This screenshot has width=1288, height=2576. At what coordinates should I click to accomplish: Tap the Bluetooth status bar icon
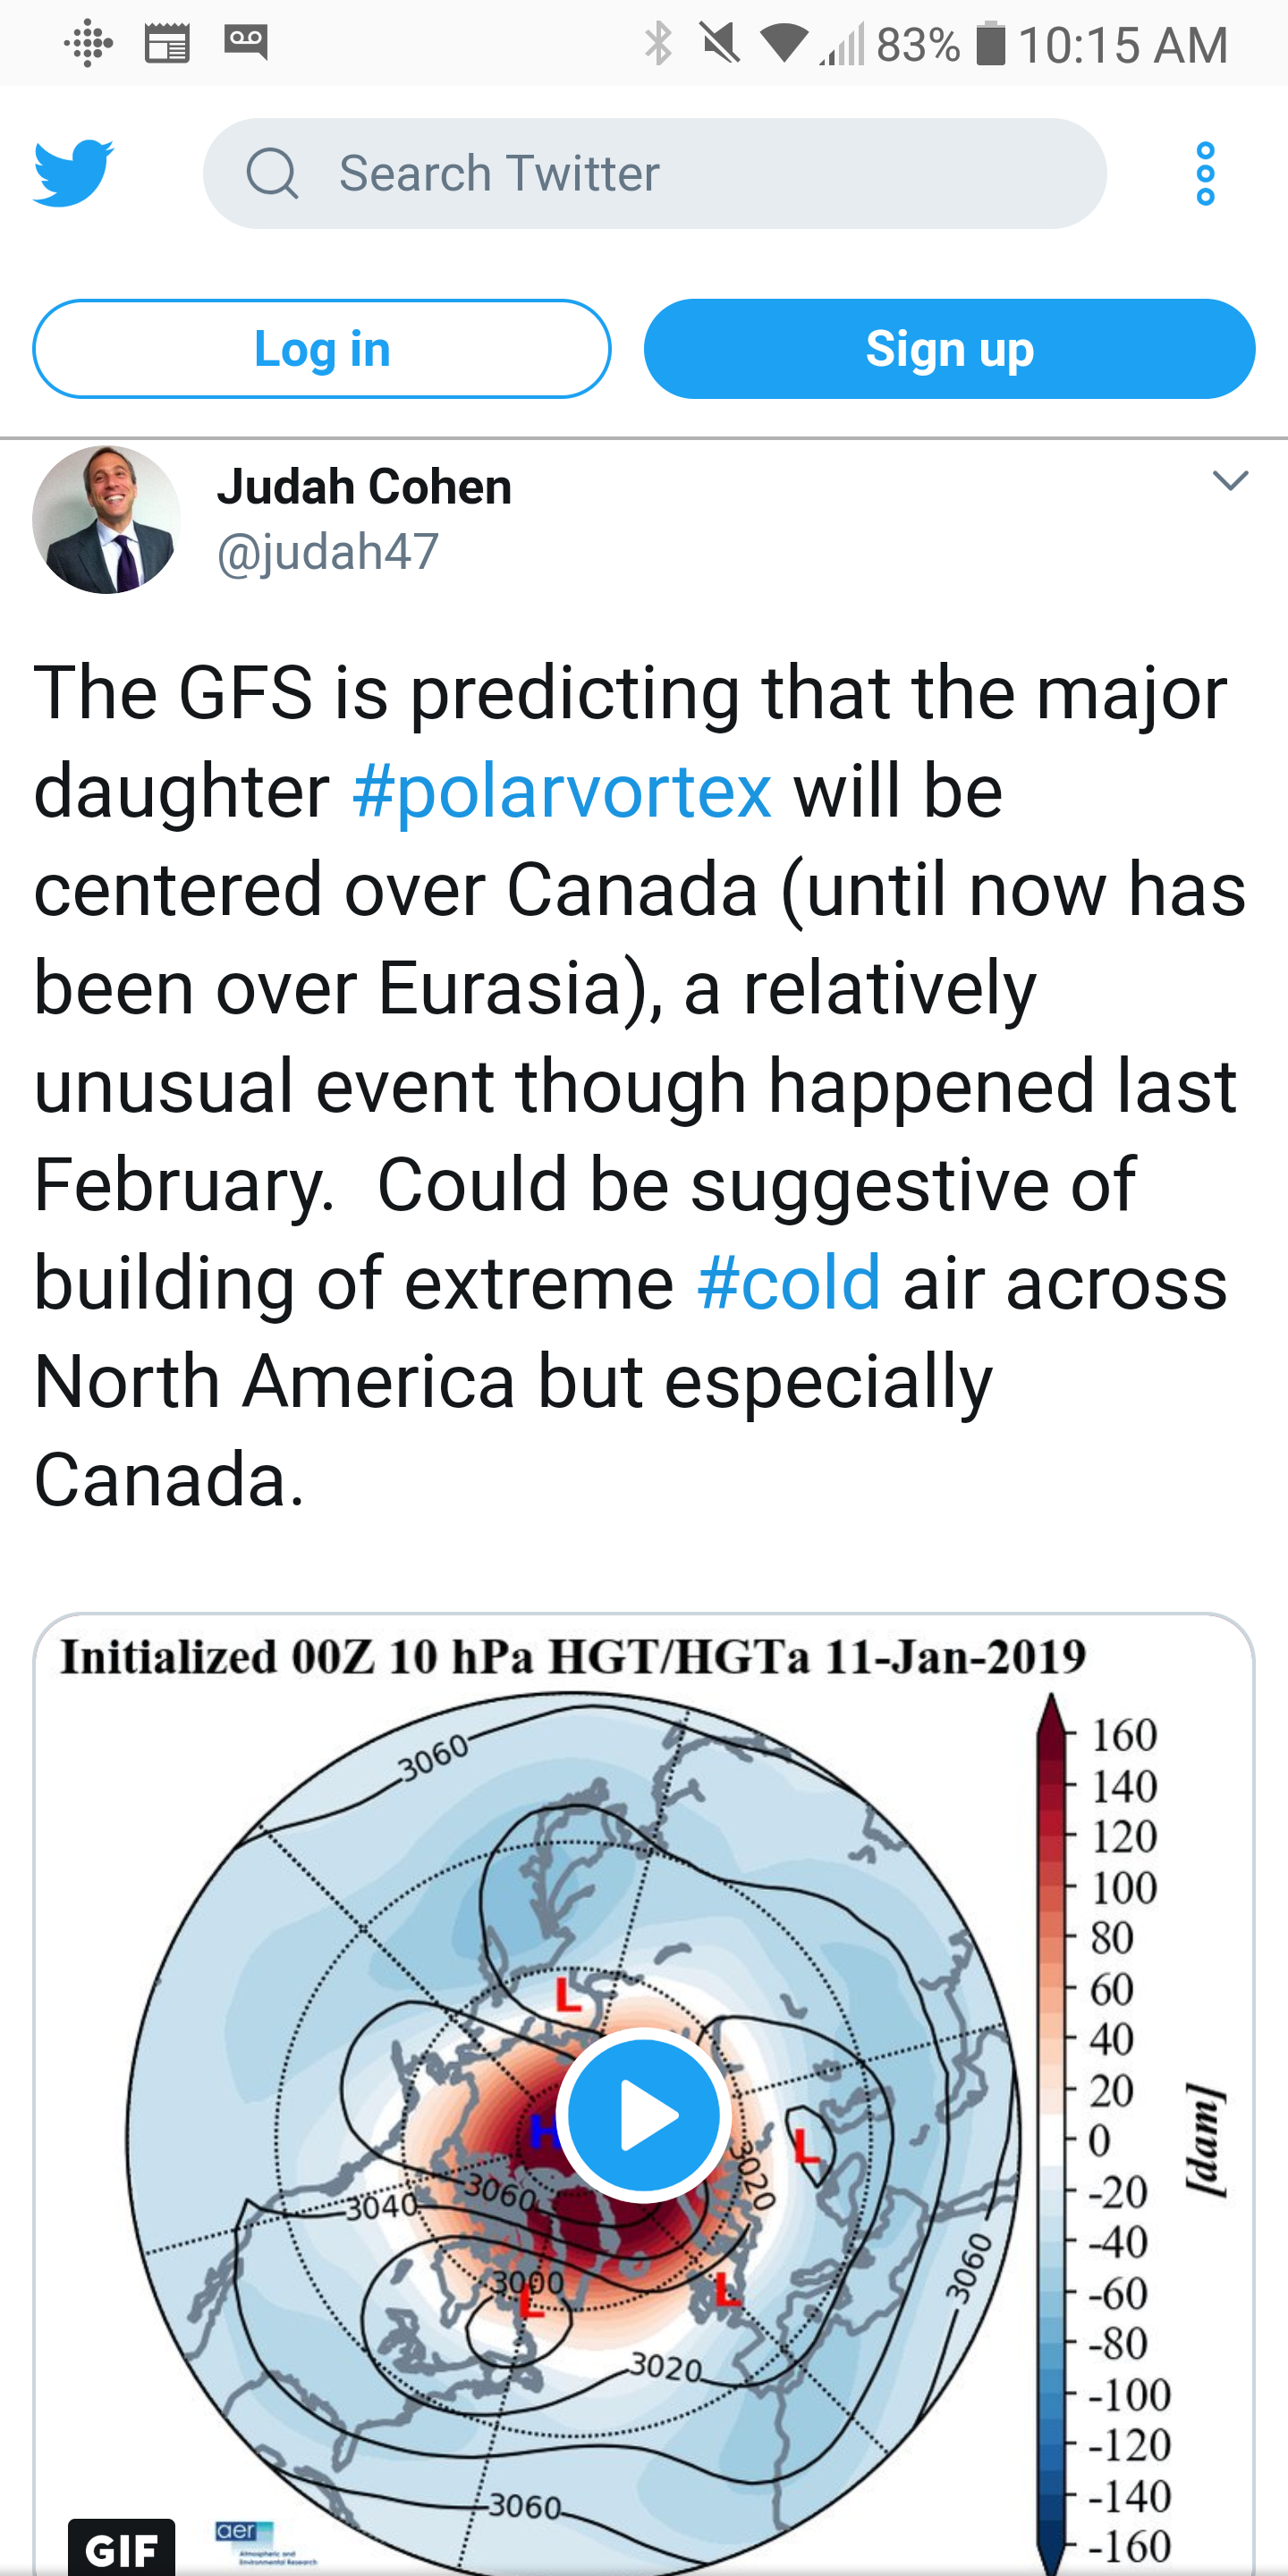coord(658,44)
